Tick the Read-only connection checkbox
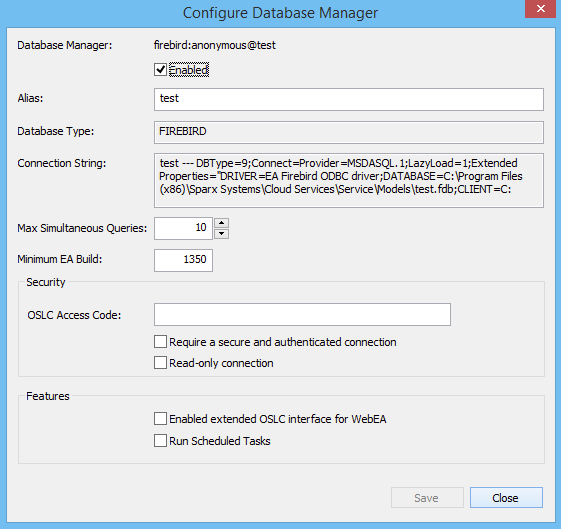This screenshot has height=529, width=561. [160, 363]
